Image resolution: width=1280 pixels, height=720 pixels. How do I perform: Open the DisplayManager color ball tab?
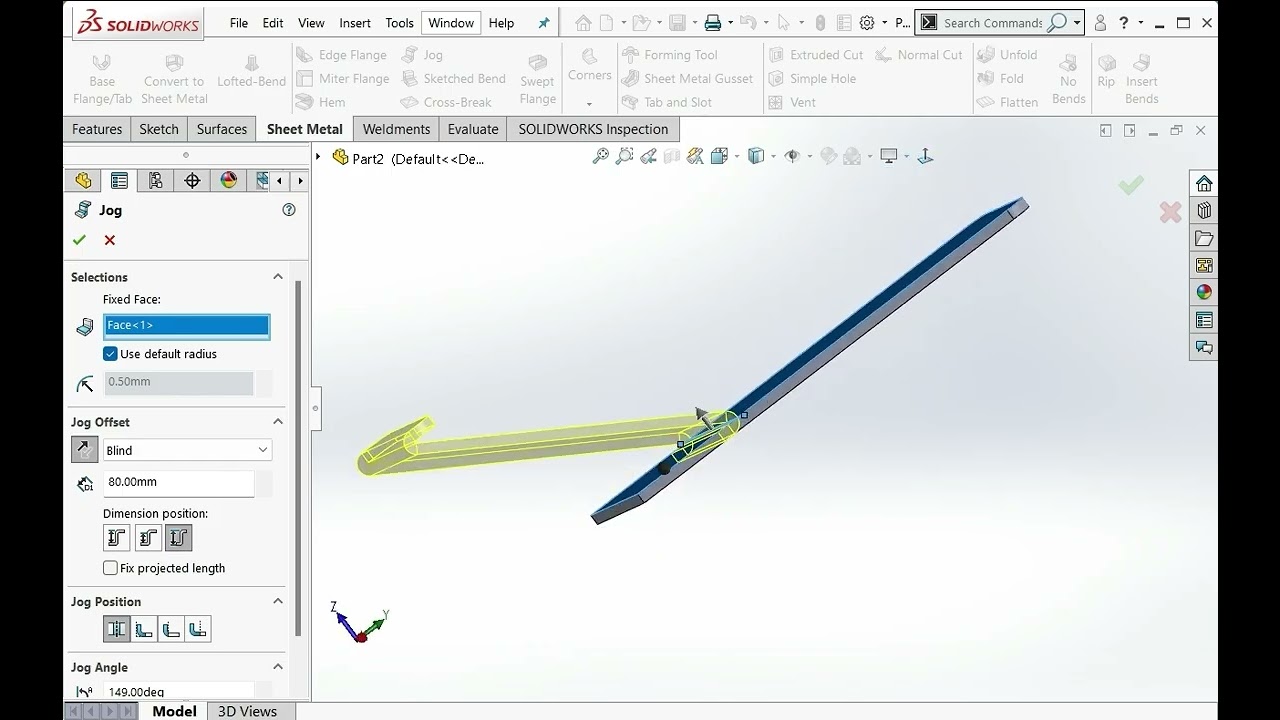(x=229, y=181)
